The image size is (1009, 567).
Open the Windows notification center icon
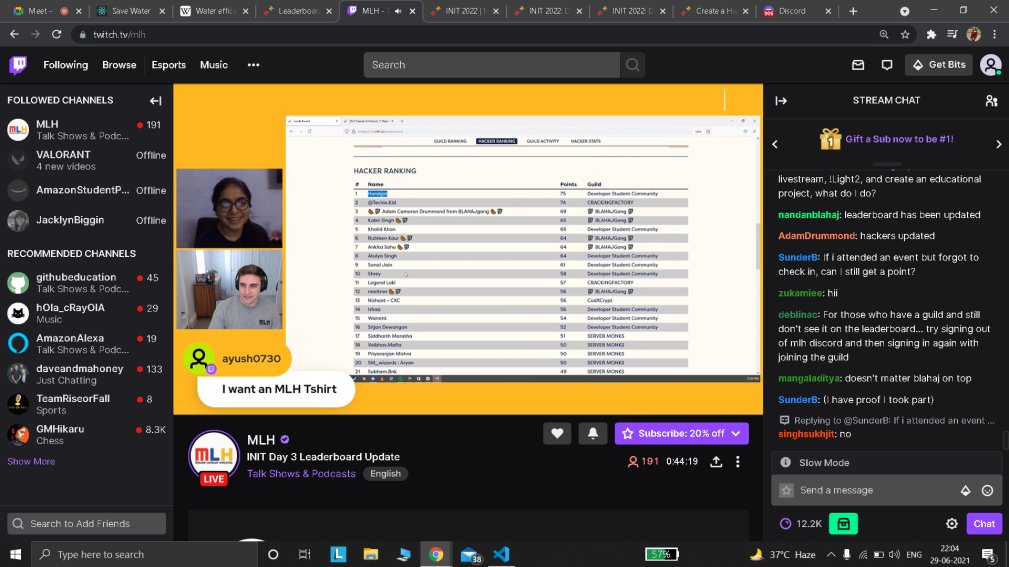click(988, 554)
